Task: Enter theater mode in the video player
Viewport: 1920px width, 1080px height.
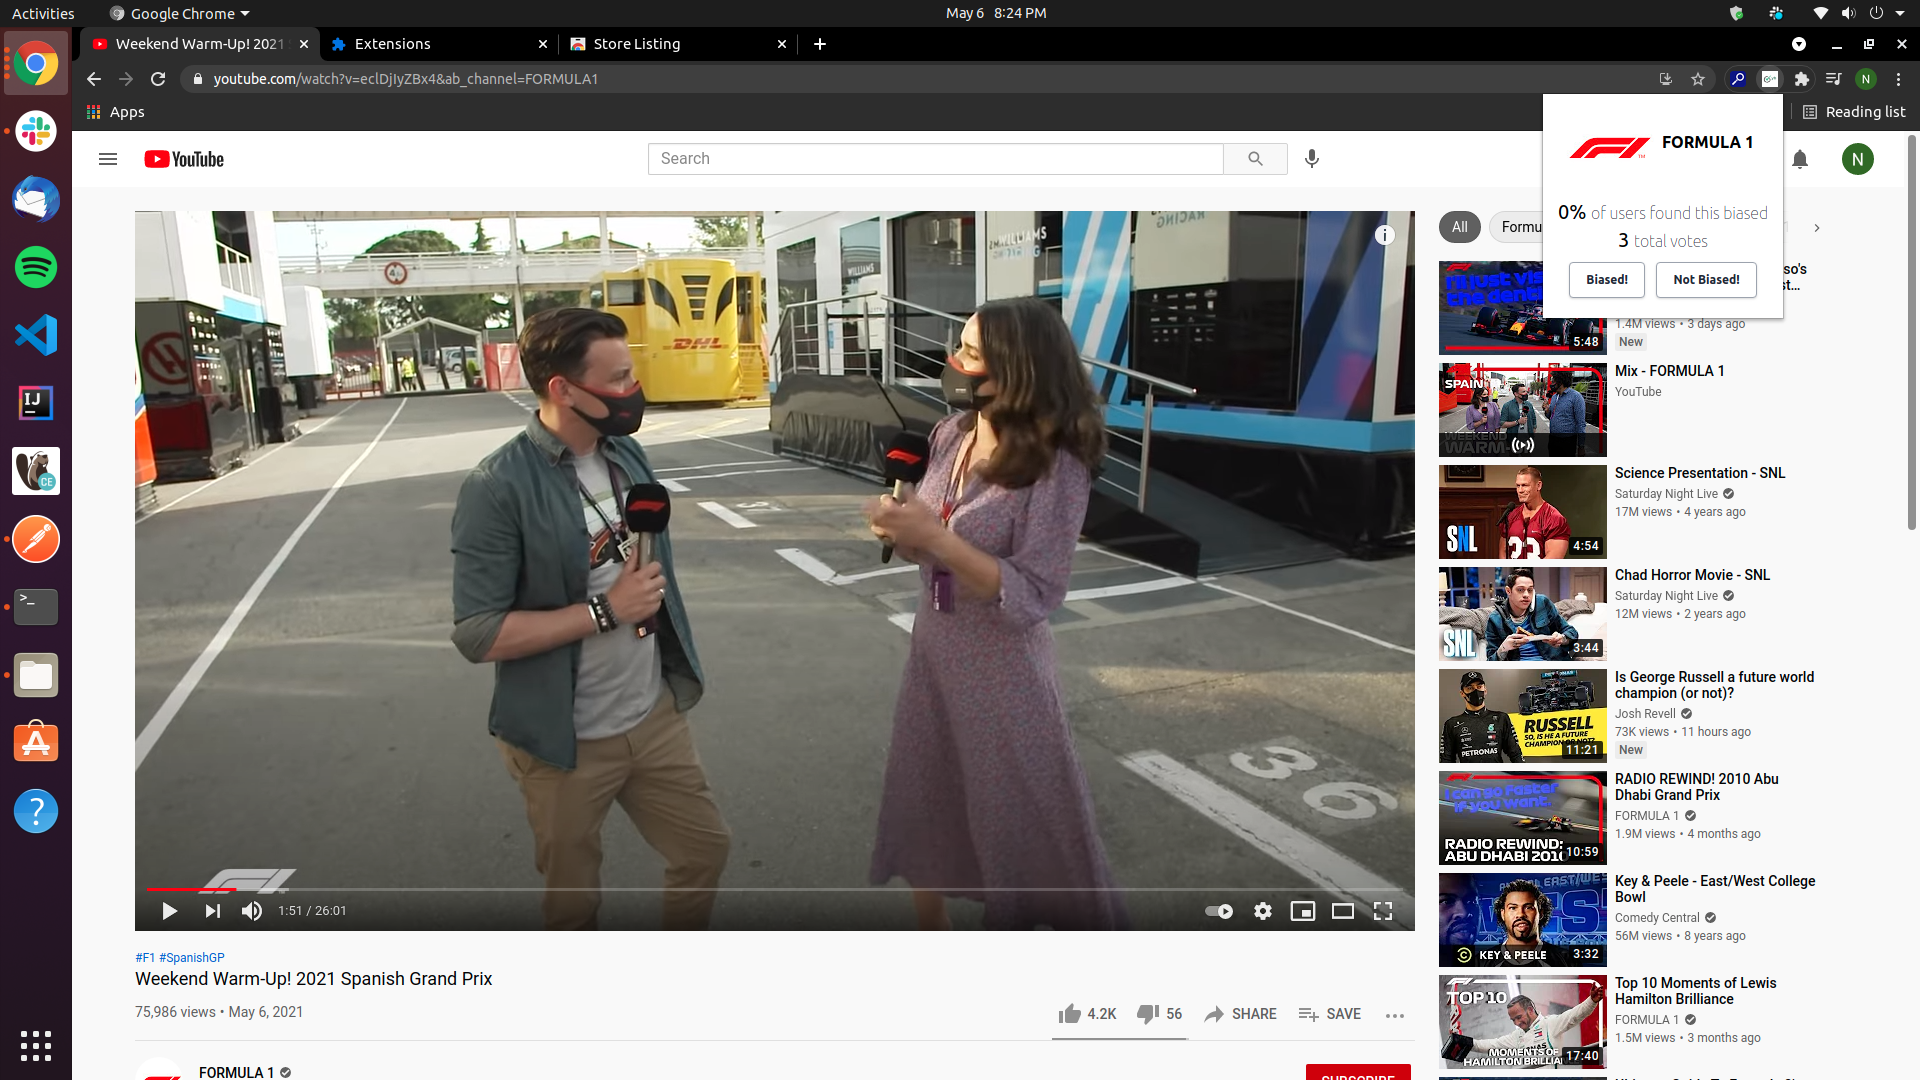Action: (1343, 911)
